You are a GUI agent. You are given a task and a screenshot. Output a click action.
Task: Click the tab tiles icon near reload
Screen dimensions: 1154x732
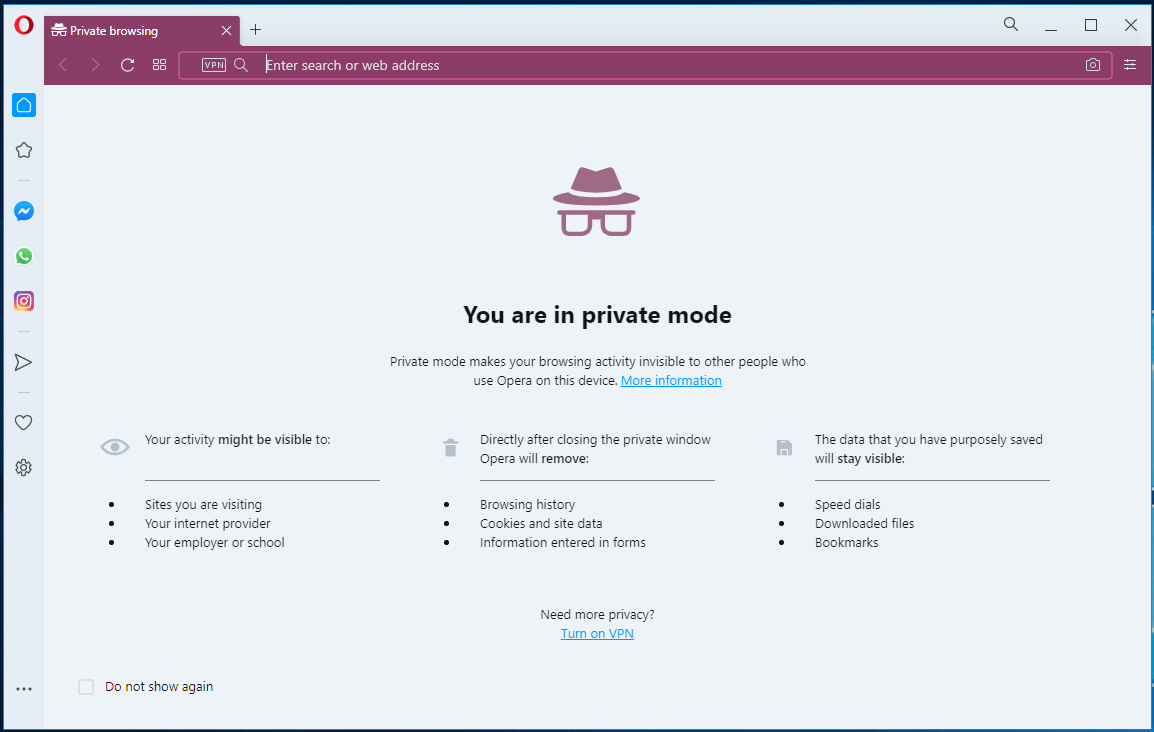tap(159, 64)
